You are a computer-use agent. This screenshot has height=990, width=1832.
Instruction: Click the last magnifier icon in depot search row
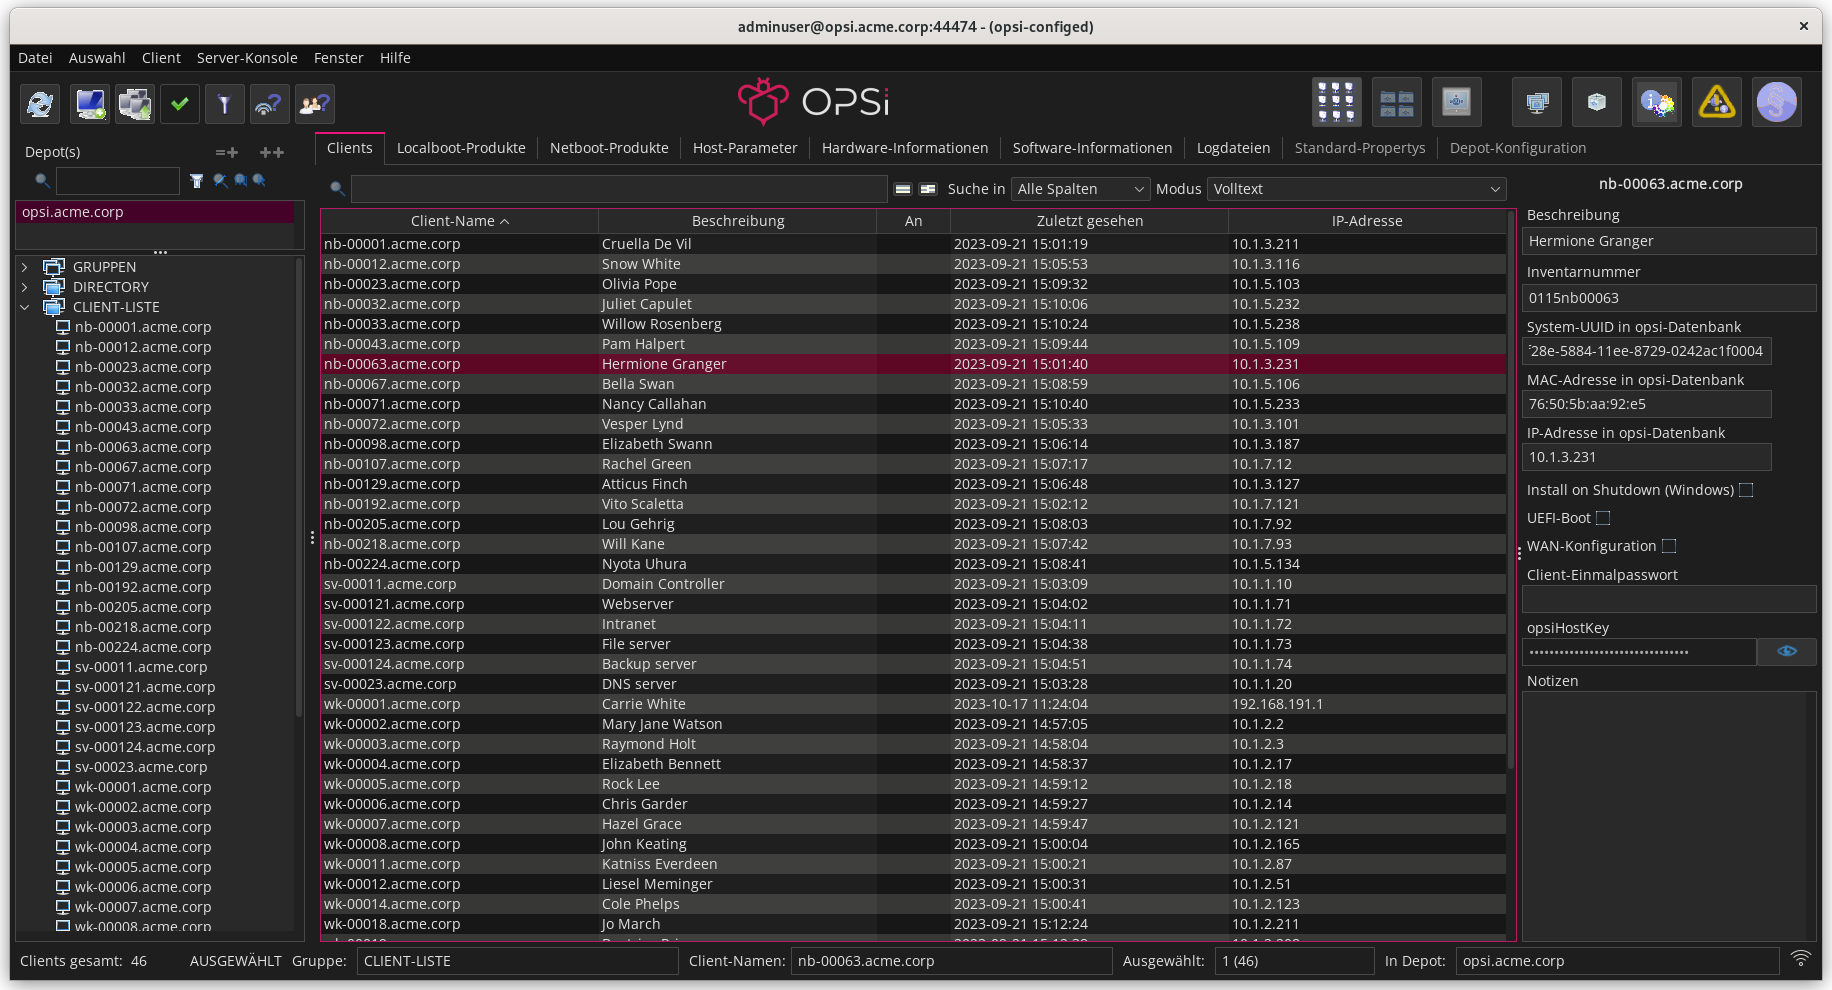tap(259, 181)
